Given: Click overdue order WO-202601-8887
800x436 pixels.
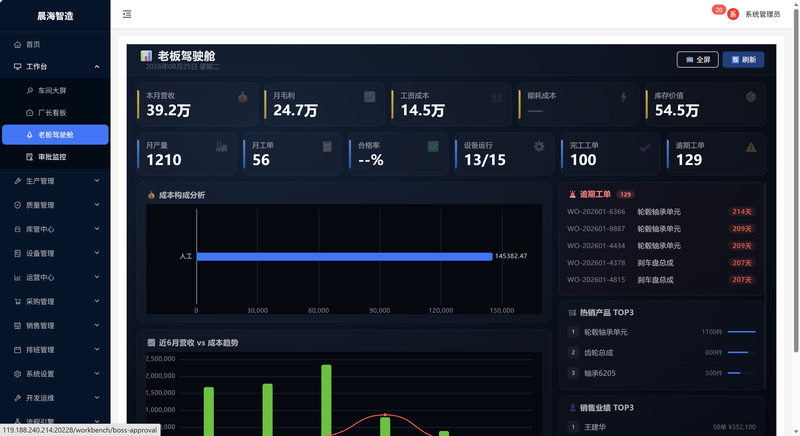Looking at the screenshot, I should 662,229.
